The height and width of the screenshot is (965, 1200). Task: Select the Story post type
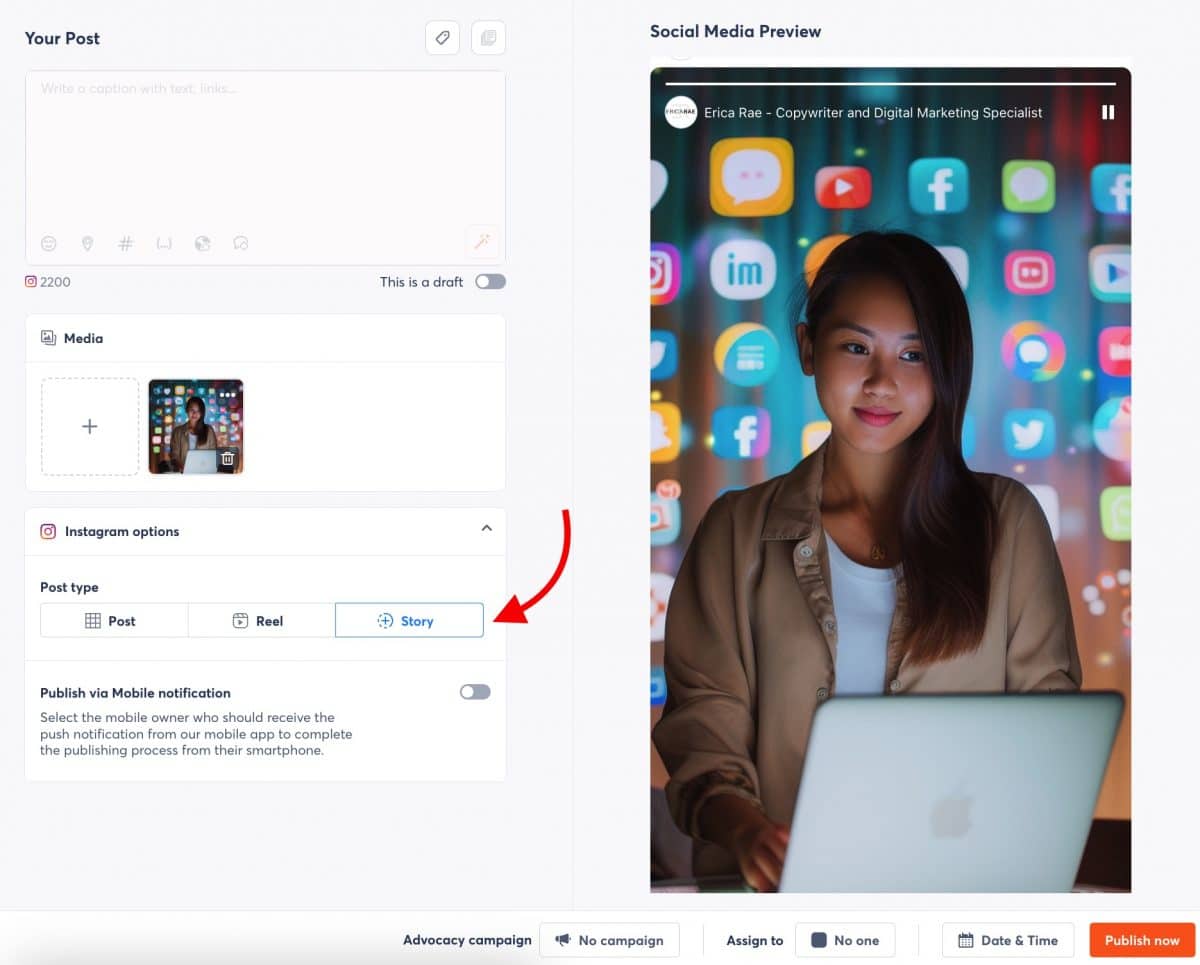click(x=408, y=620)
